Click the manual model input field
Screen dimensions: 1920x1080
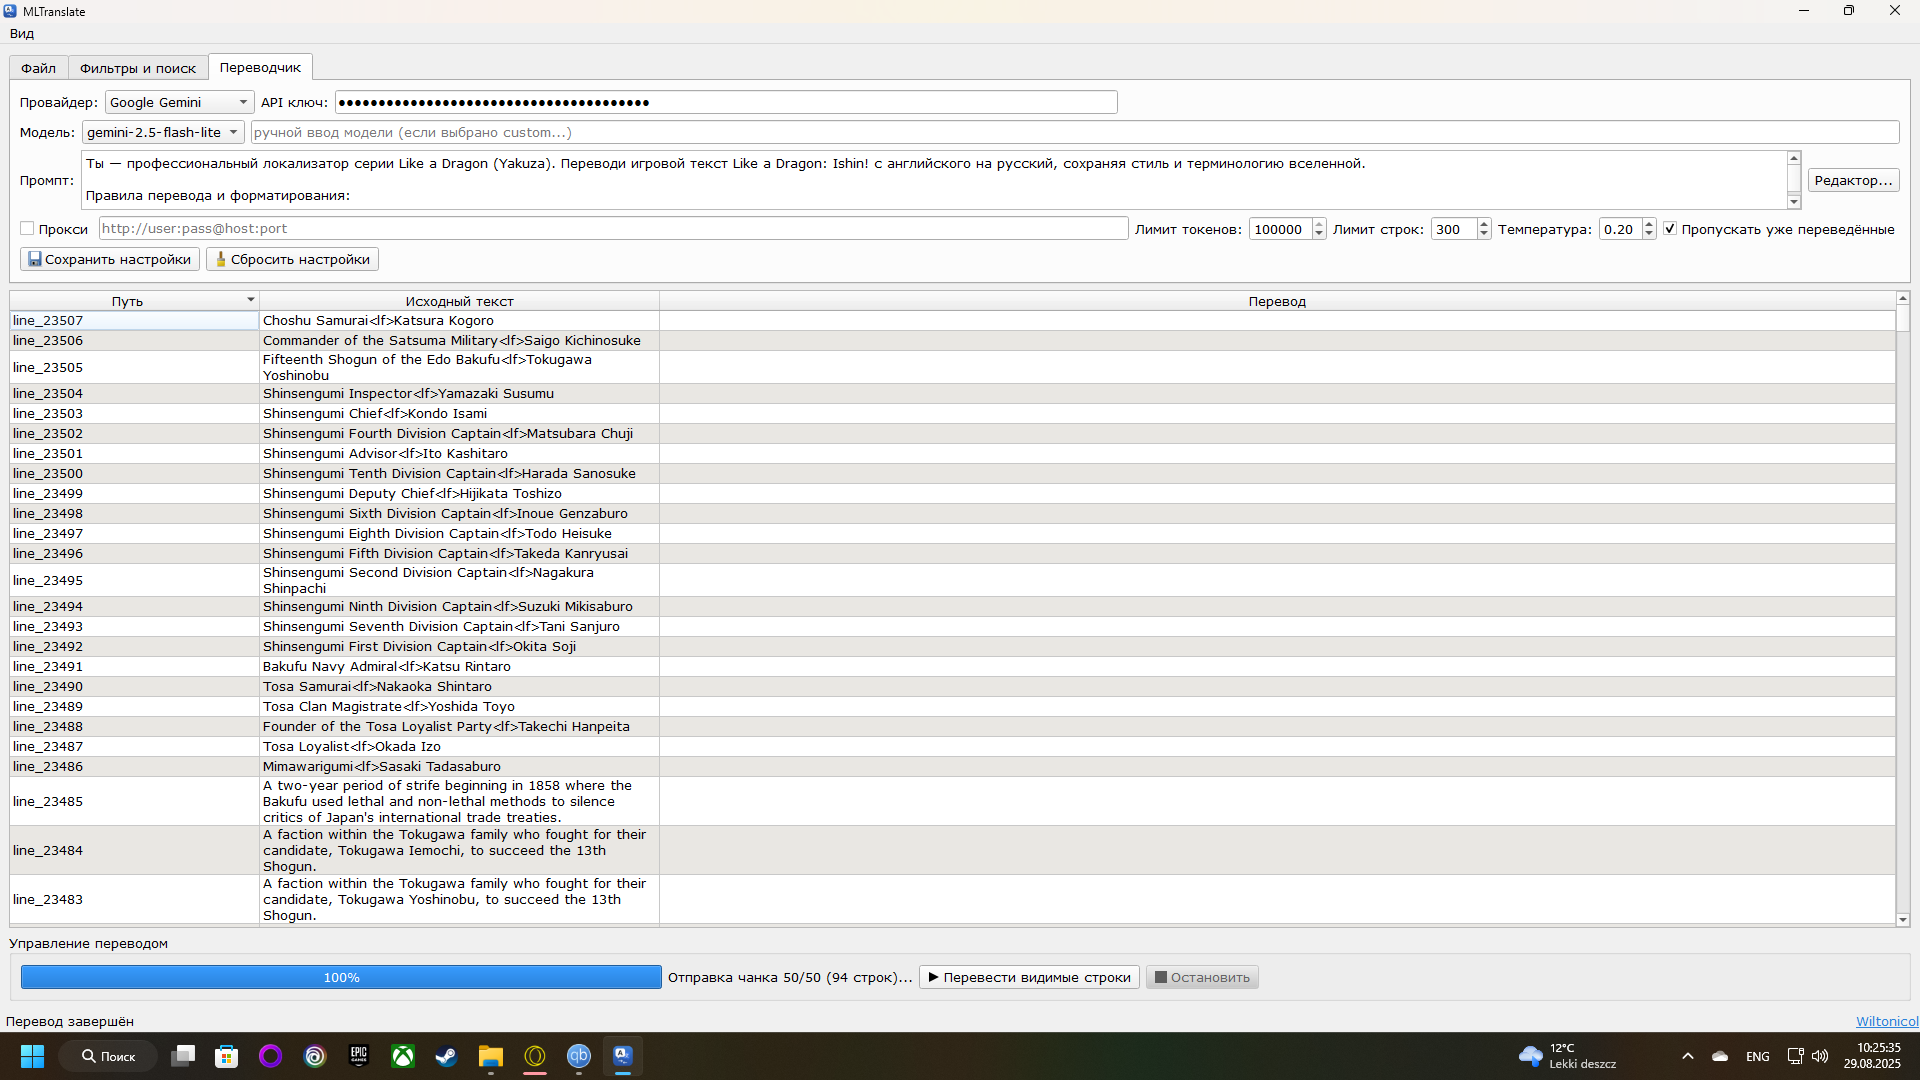click(1074, 132)
